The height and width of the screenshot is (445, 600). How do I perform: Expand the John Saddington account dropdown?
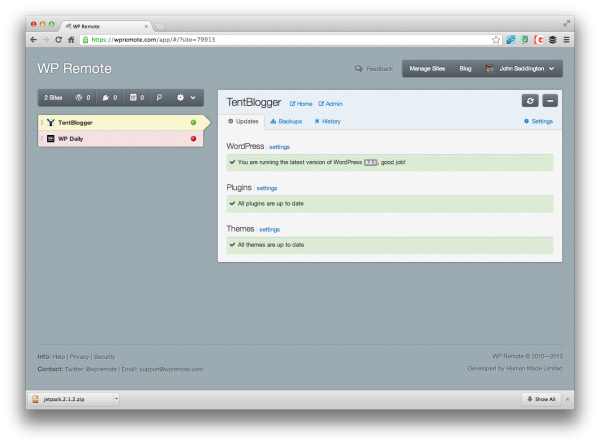coord(520,68)
